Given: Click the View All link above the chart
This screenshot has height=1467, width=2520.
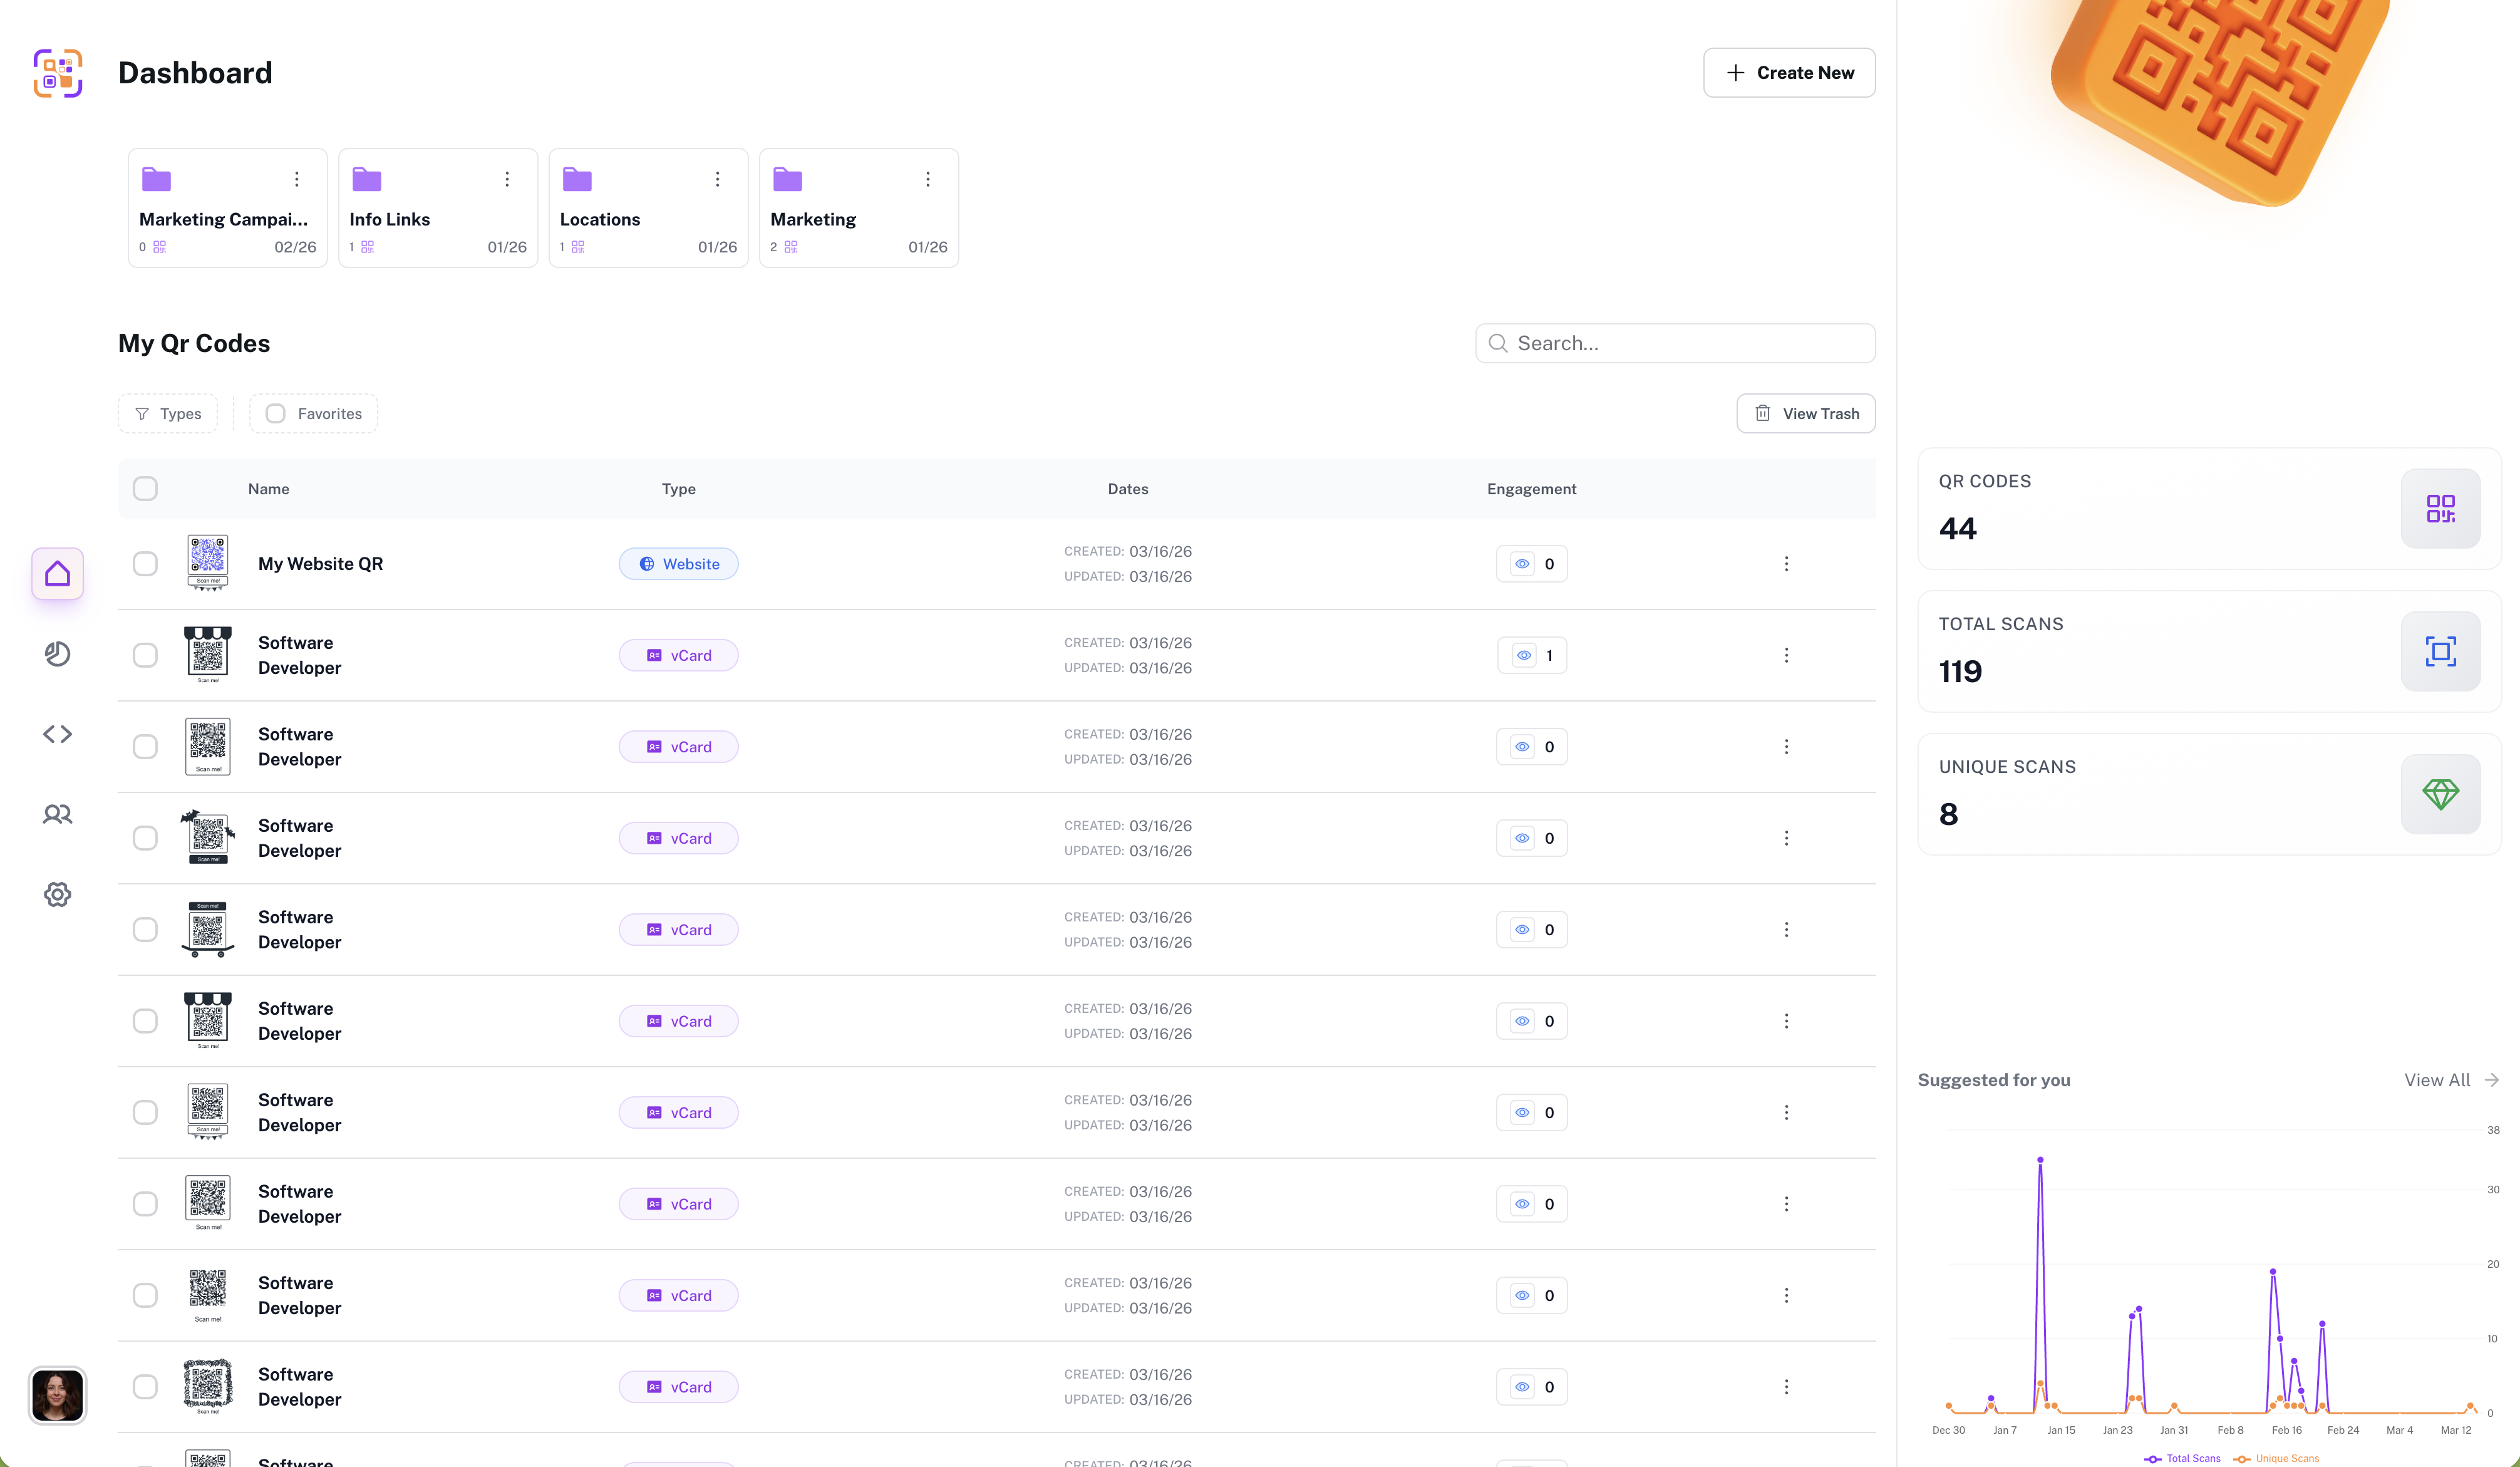Looking at the screenshot, I should coord(2437,1080).
